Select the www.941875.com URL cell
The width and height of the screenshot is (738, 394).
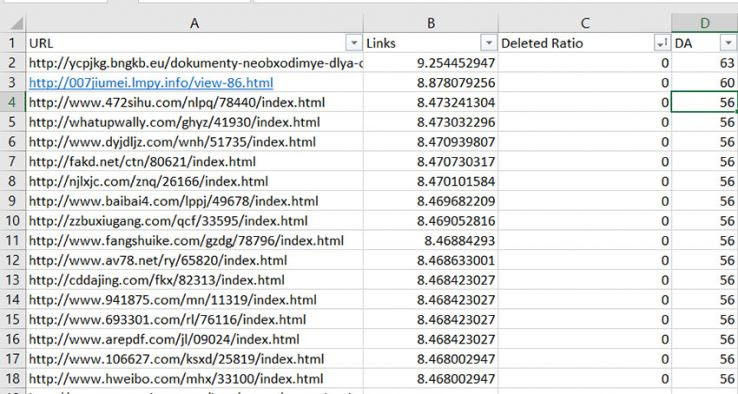[x=194, y=300]
